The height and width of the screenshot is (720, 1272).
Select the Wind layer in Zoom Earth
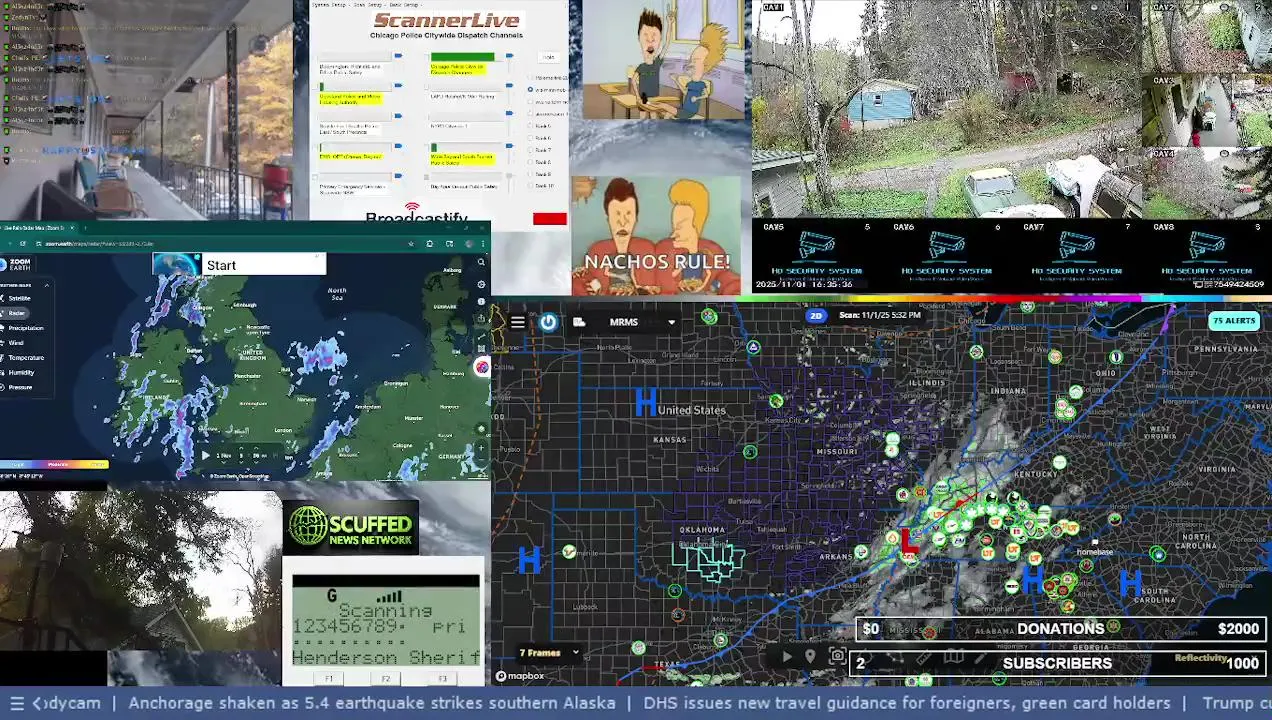point(14,343)
